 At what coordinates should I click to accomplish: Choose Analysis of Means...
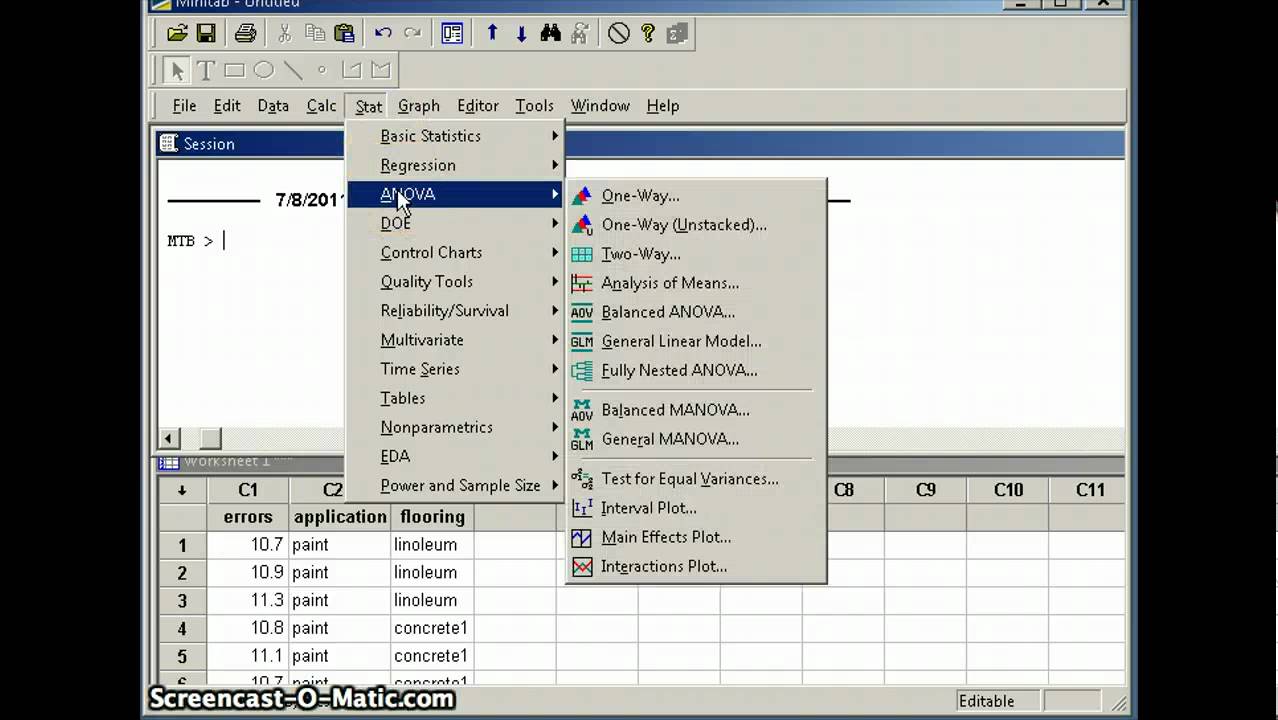pyautogui.click(x=696, y=283)
